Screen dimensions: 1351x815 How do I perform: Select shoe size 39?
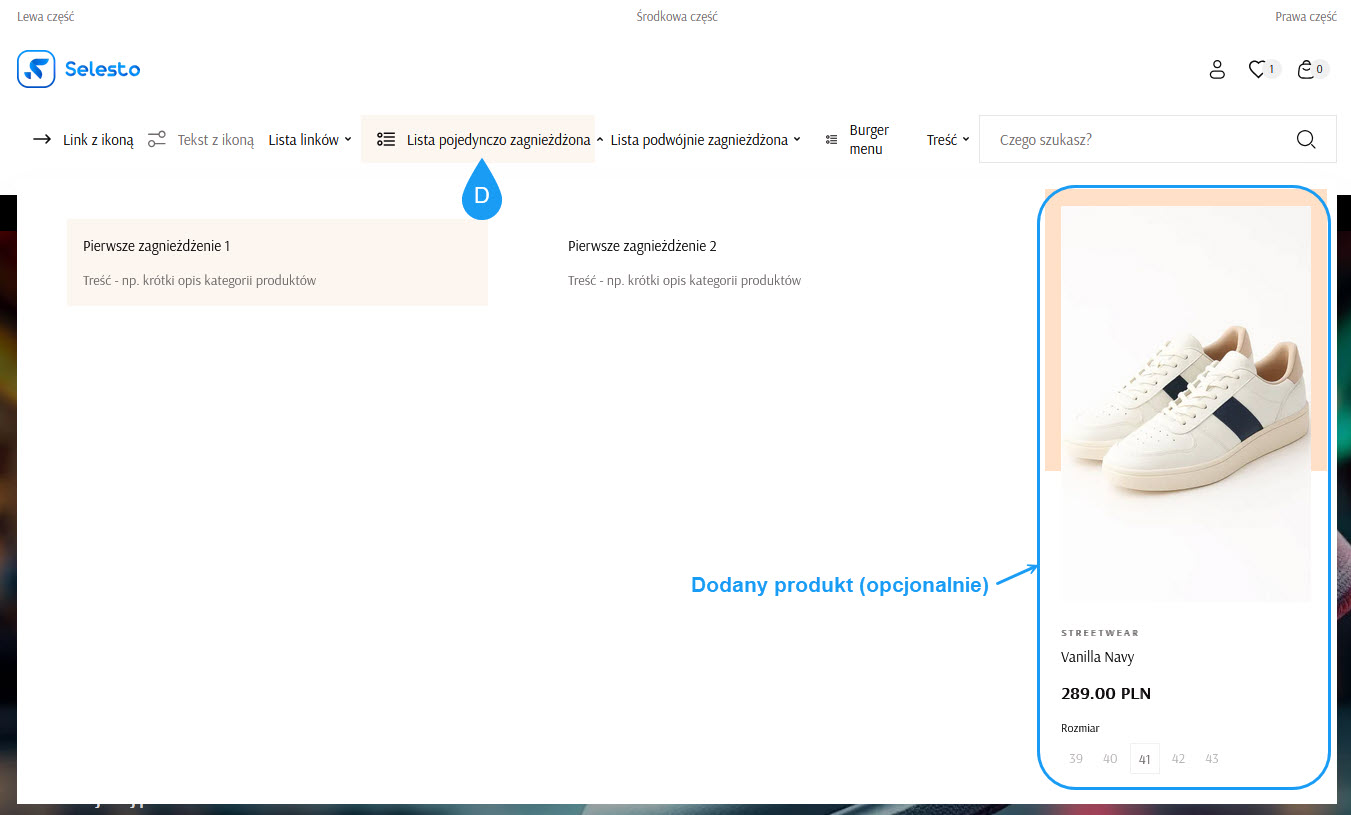pyautogui.click(x=1075, y=758)
